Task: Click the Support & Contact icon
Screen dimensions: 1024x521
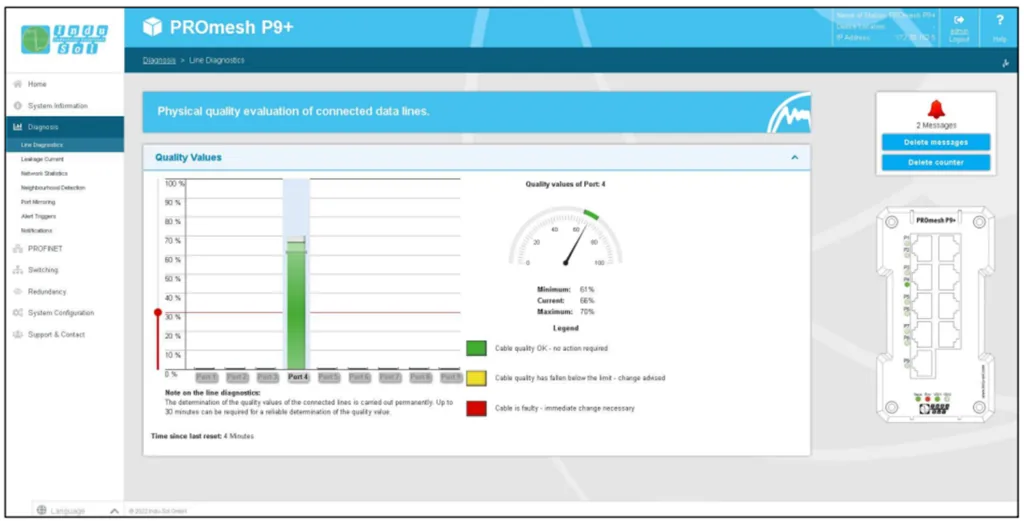Action: click(18, 335)
